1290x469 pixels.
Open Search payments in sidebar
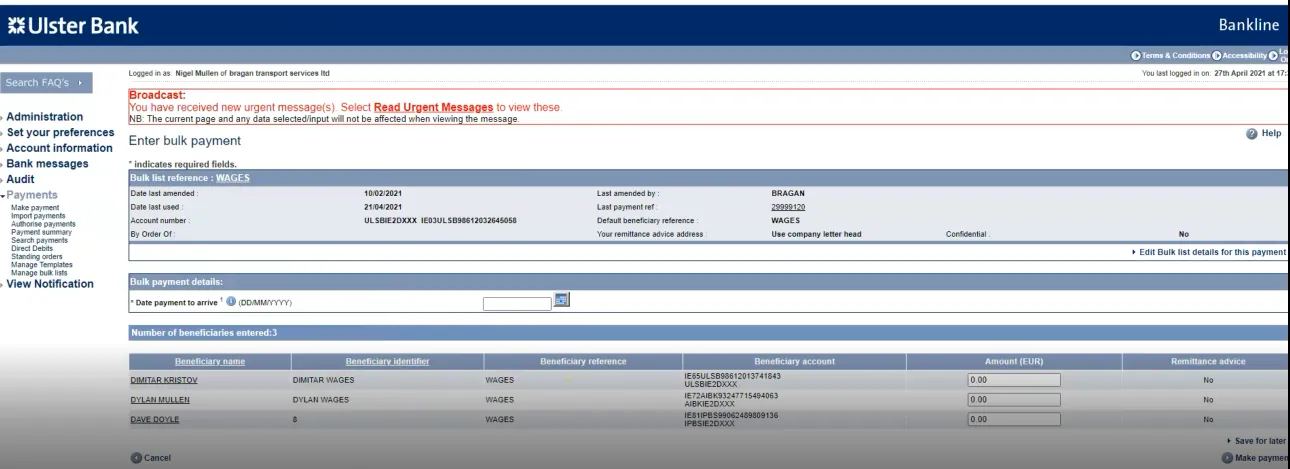[x=39, y=240]
